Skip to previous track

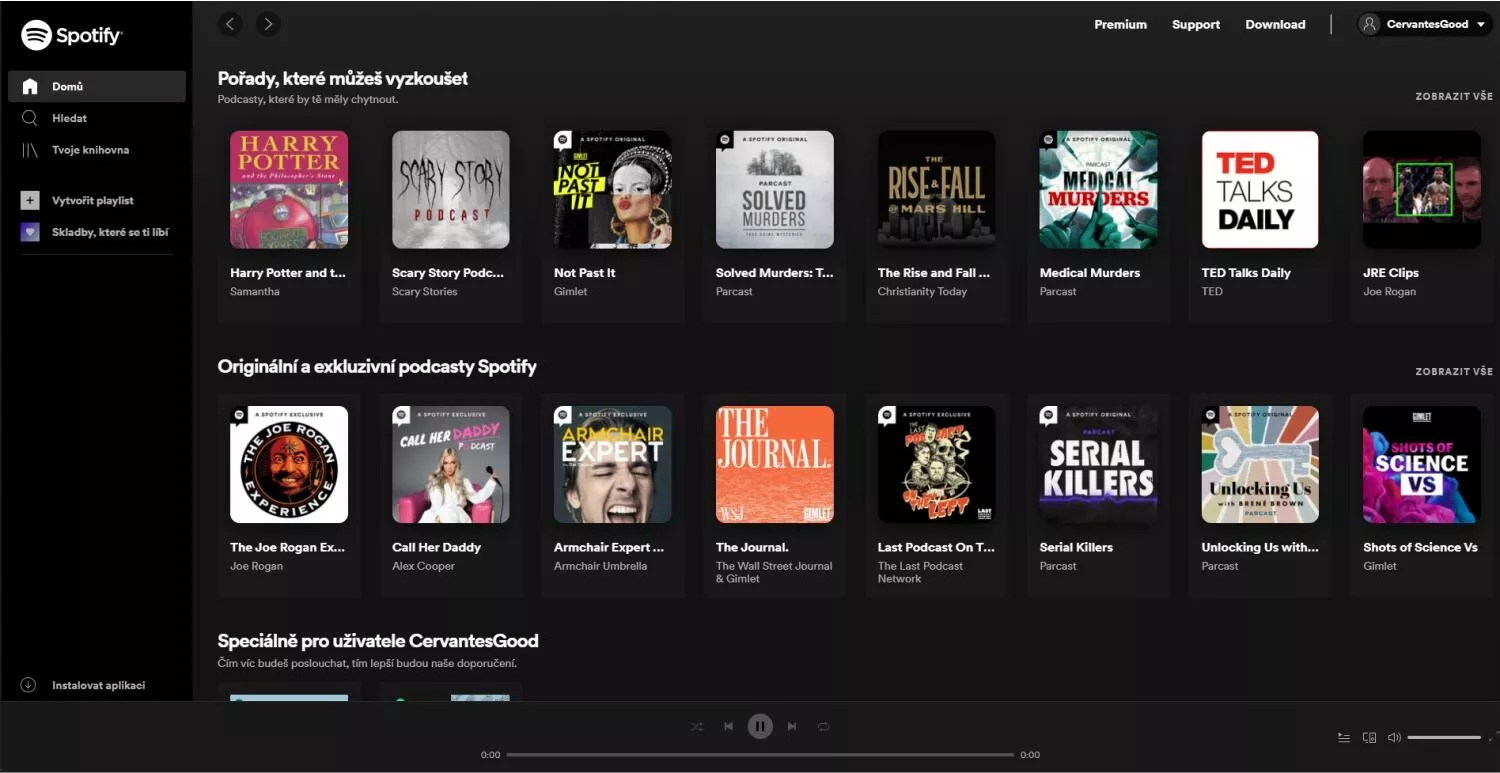728,727
